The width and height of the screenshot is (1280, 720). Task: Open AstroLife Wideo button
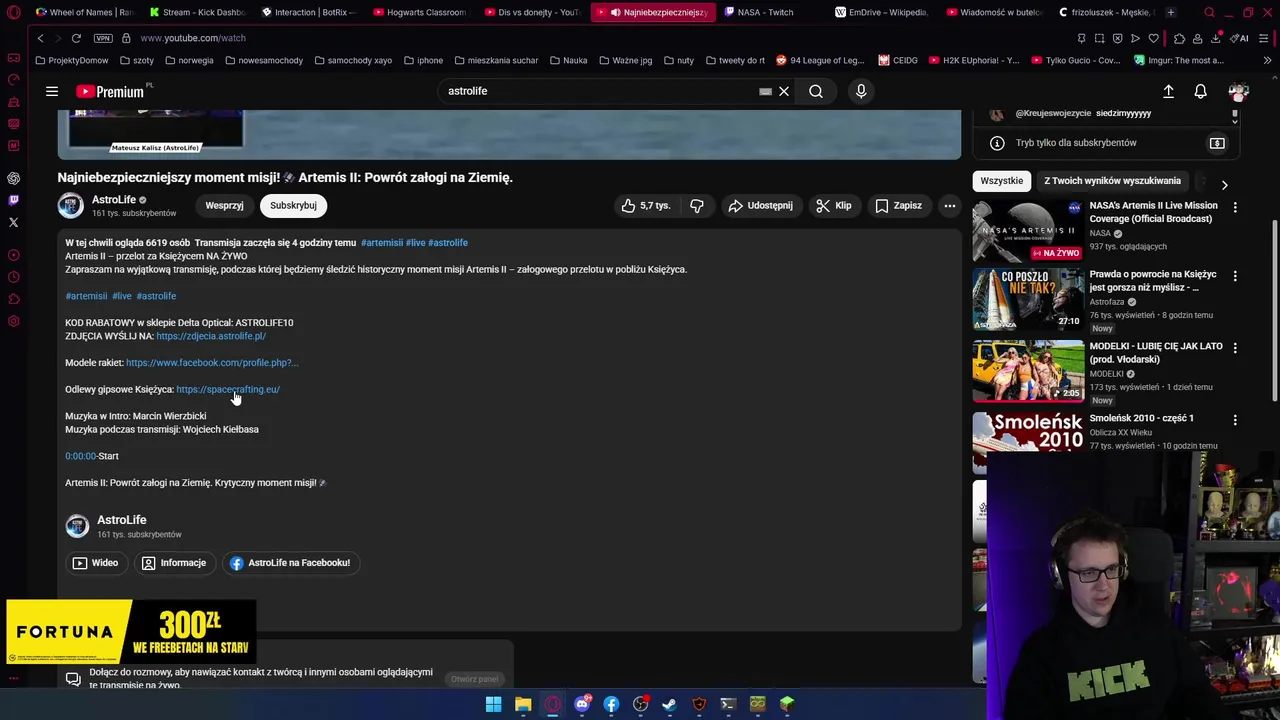[x=95, y=563]
